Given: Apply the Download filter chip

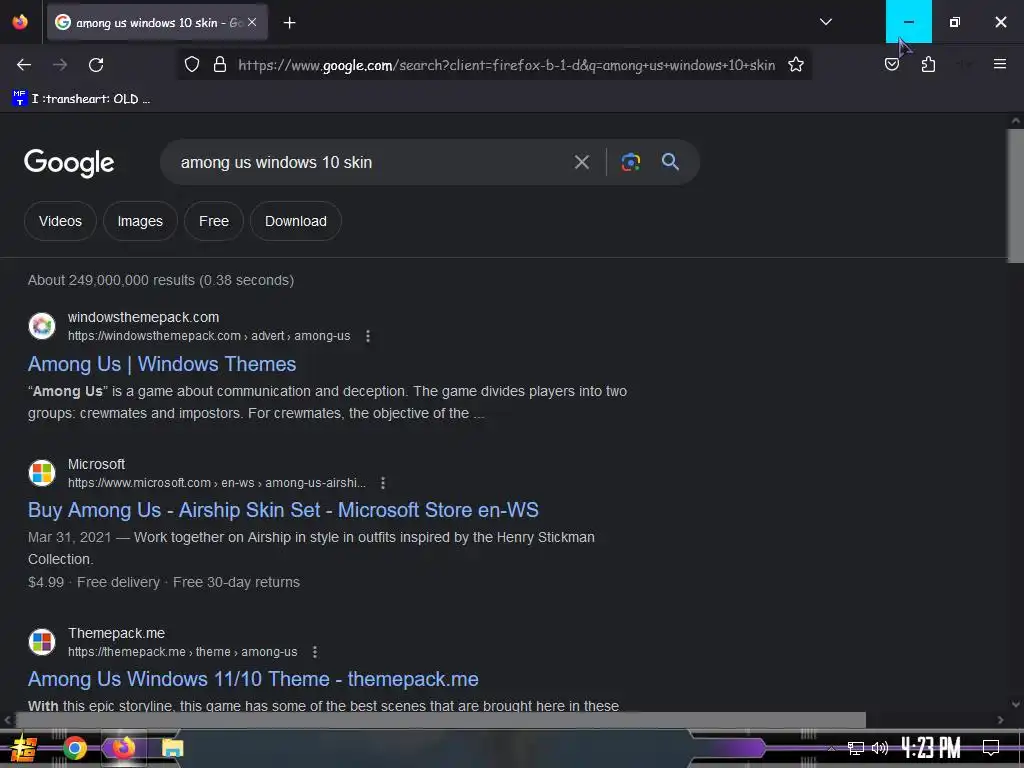Looking at the screenshot, I should [x=295, y=221].
